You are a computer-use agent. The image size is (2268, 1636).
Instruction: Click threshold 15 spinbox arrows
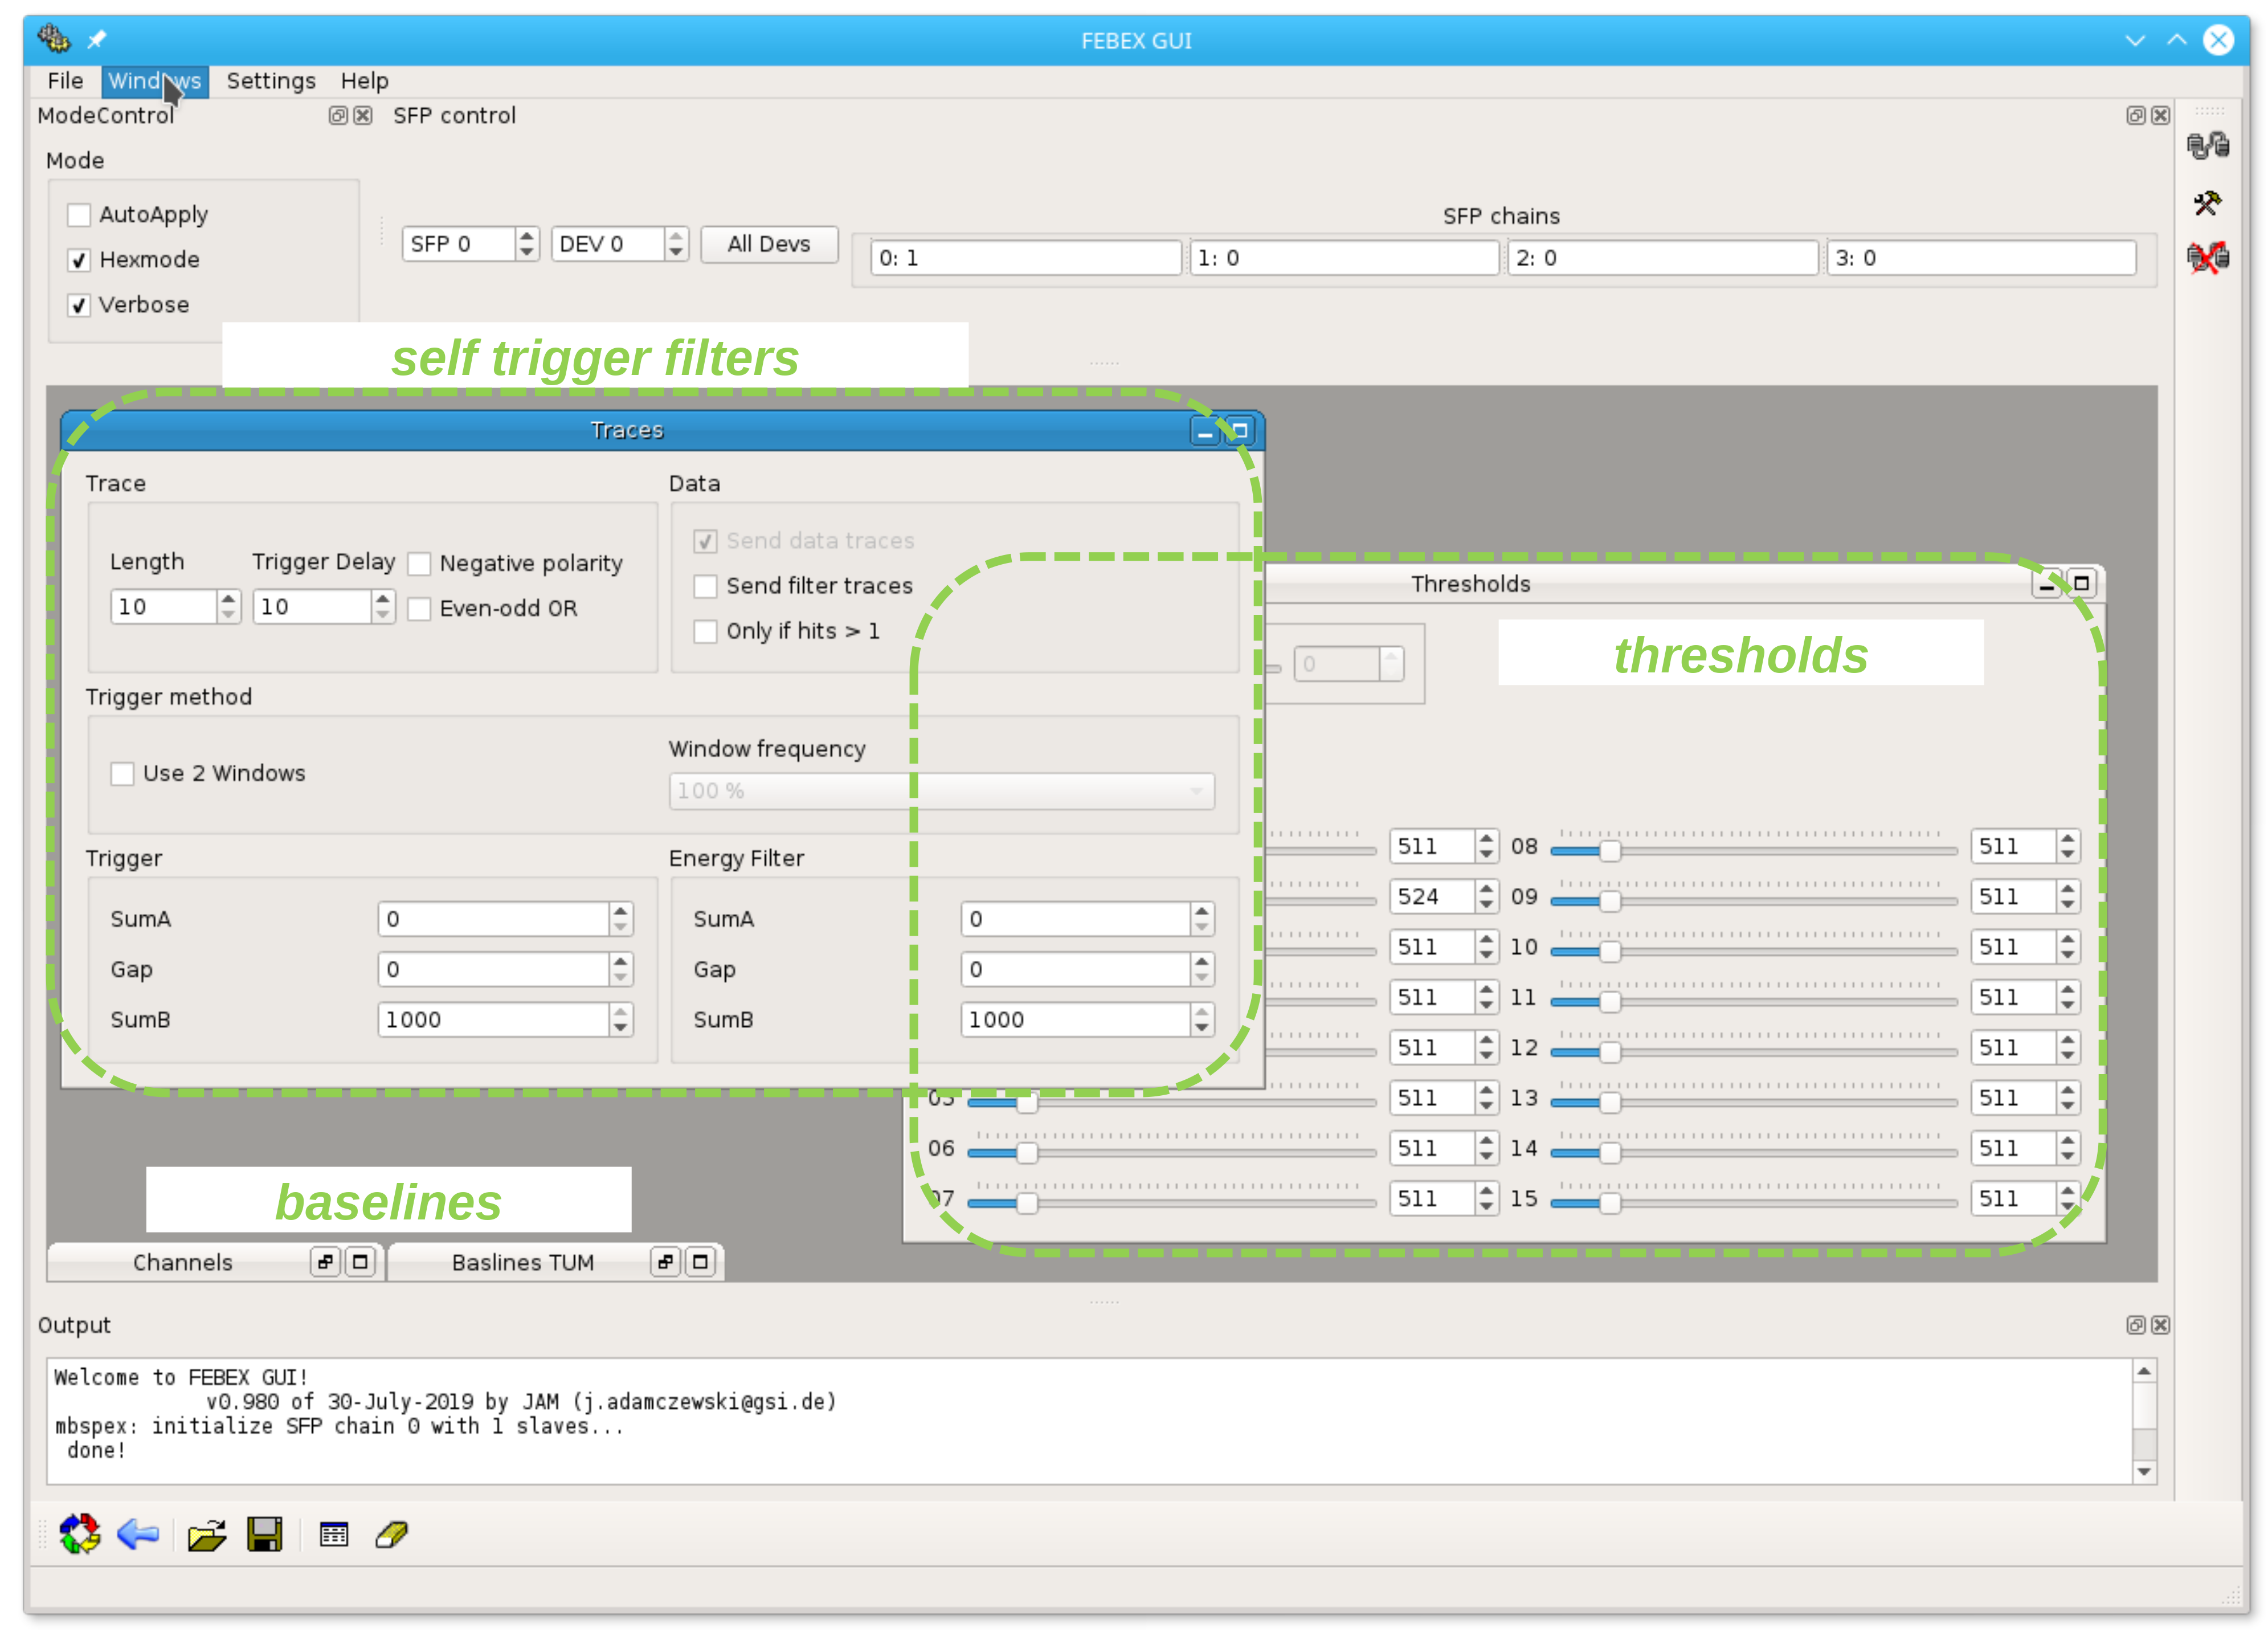pos(2068,1199)
